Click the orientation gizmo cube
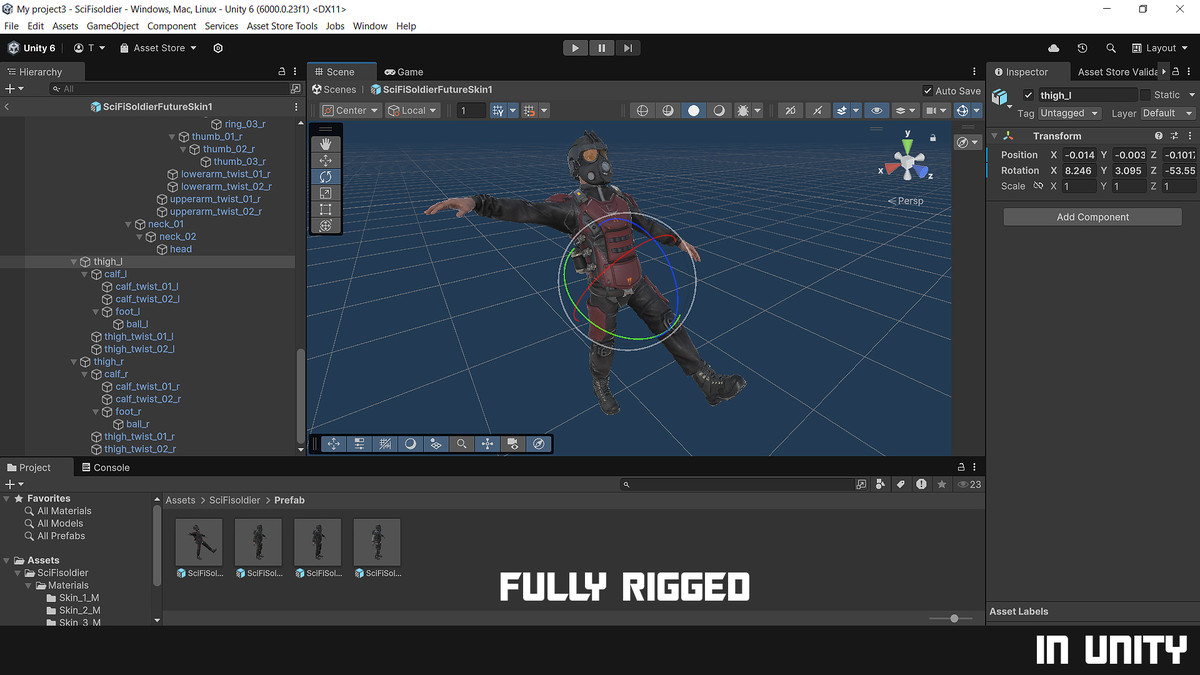 tap(907, 163)
